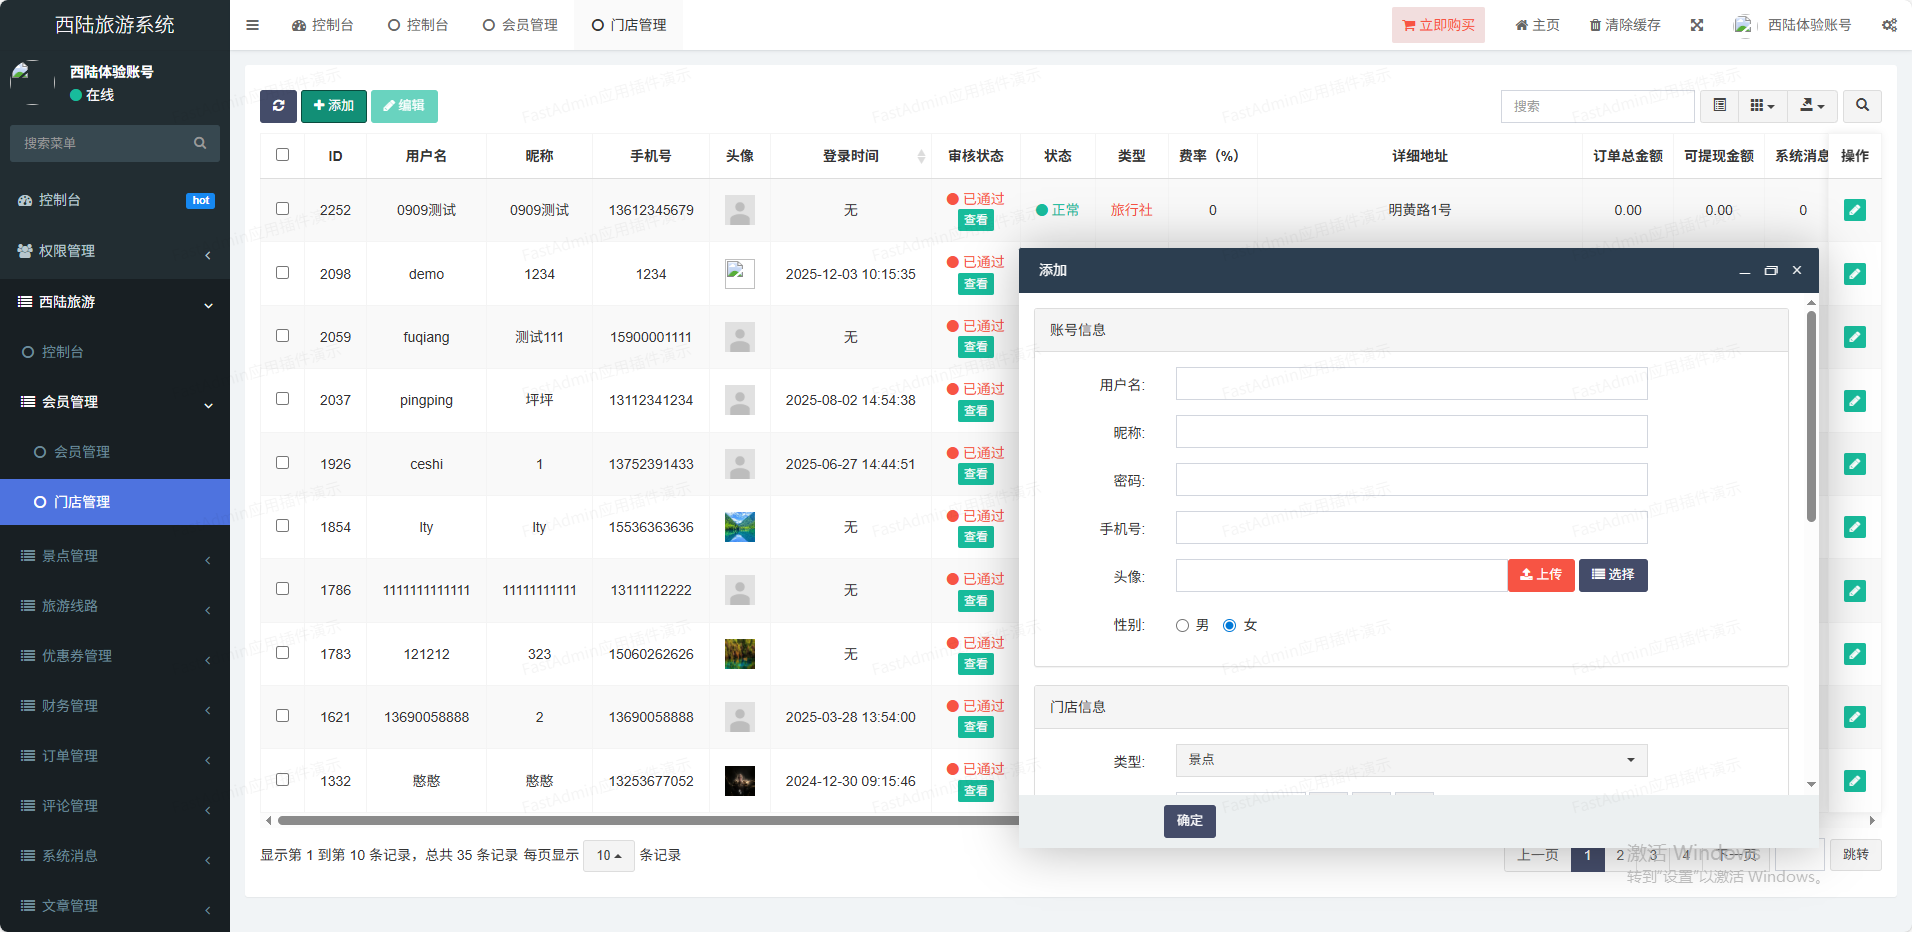
Task: Toggle the select-all header checkbox
Action: (x=282, y=155)
